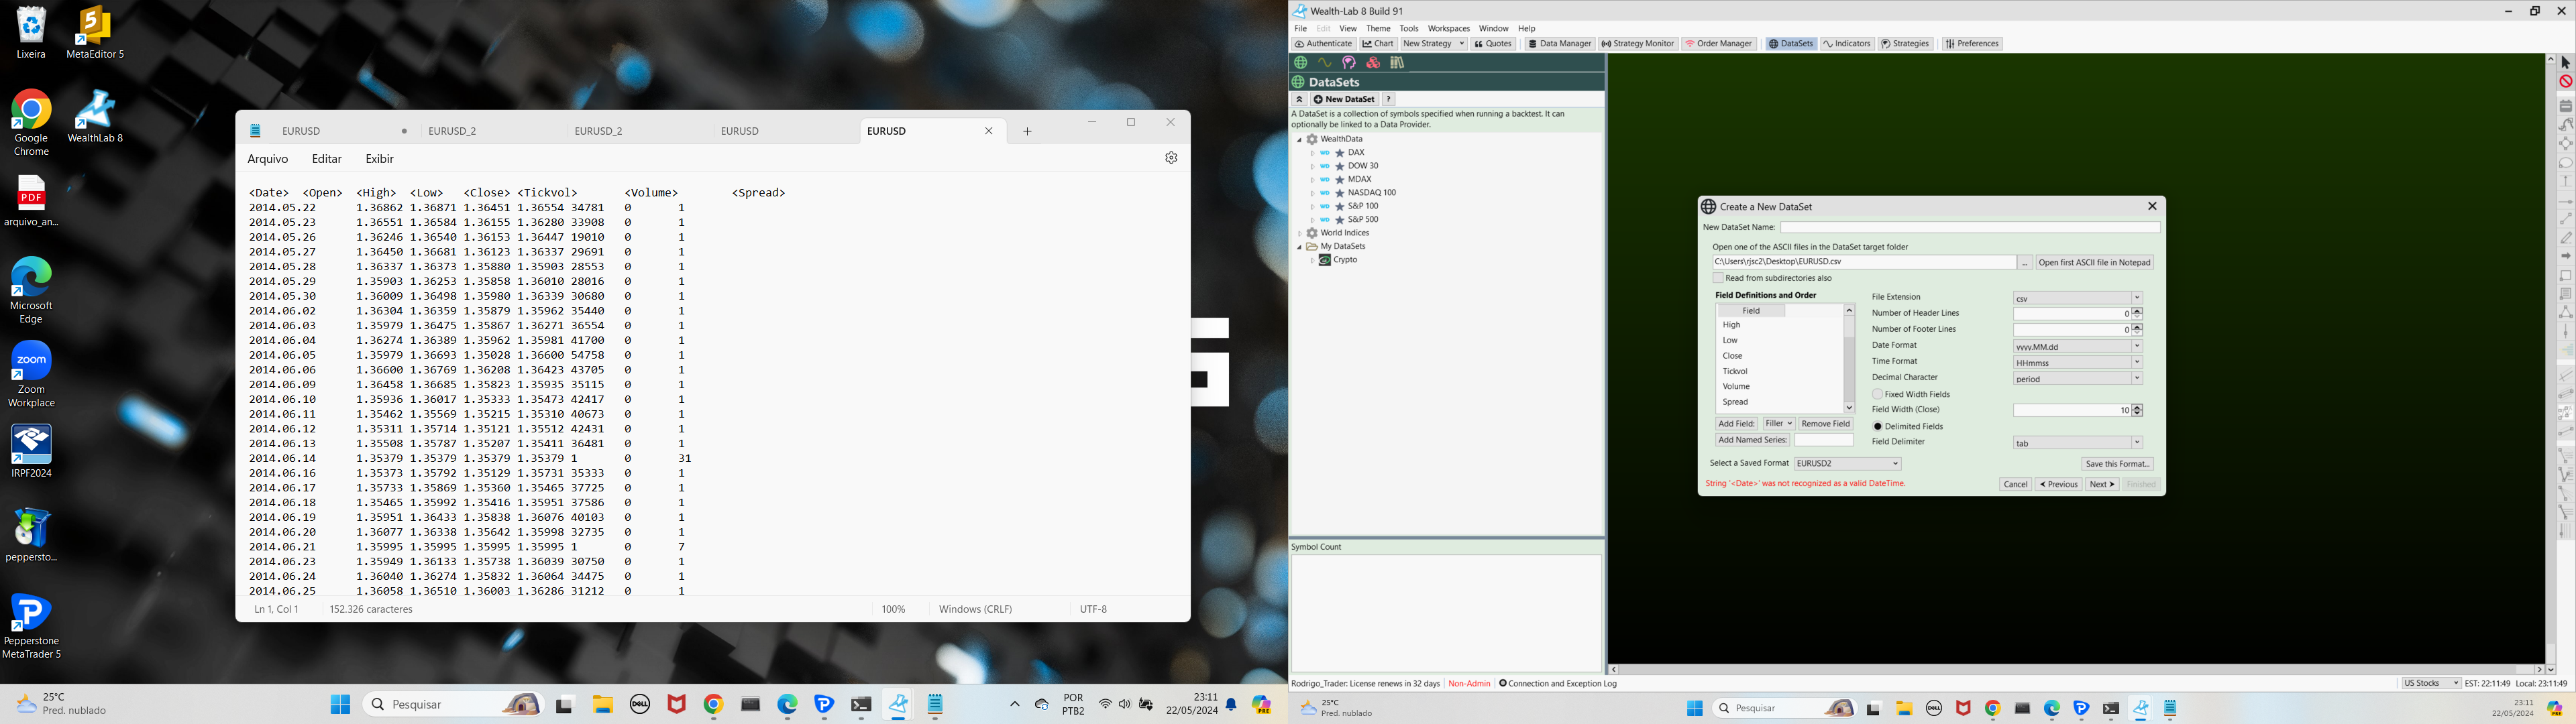Screen dimensions: 2576x724
Task: Click Open first ASCII file in Notepad
Action: pyautogui.click(x=2094, y=262)
